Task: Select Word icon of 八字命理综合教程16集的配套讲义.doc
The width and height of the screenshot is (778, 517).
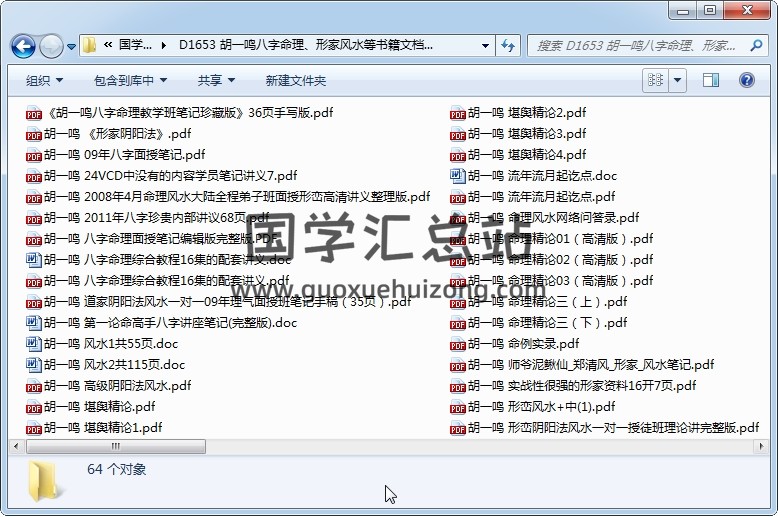Action: click(33, 260)
